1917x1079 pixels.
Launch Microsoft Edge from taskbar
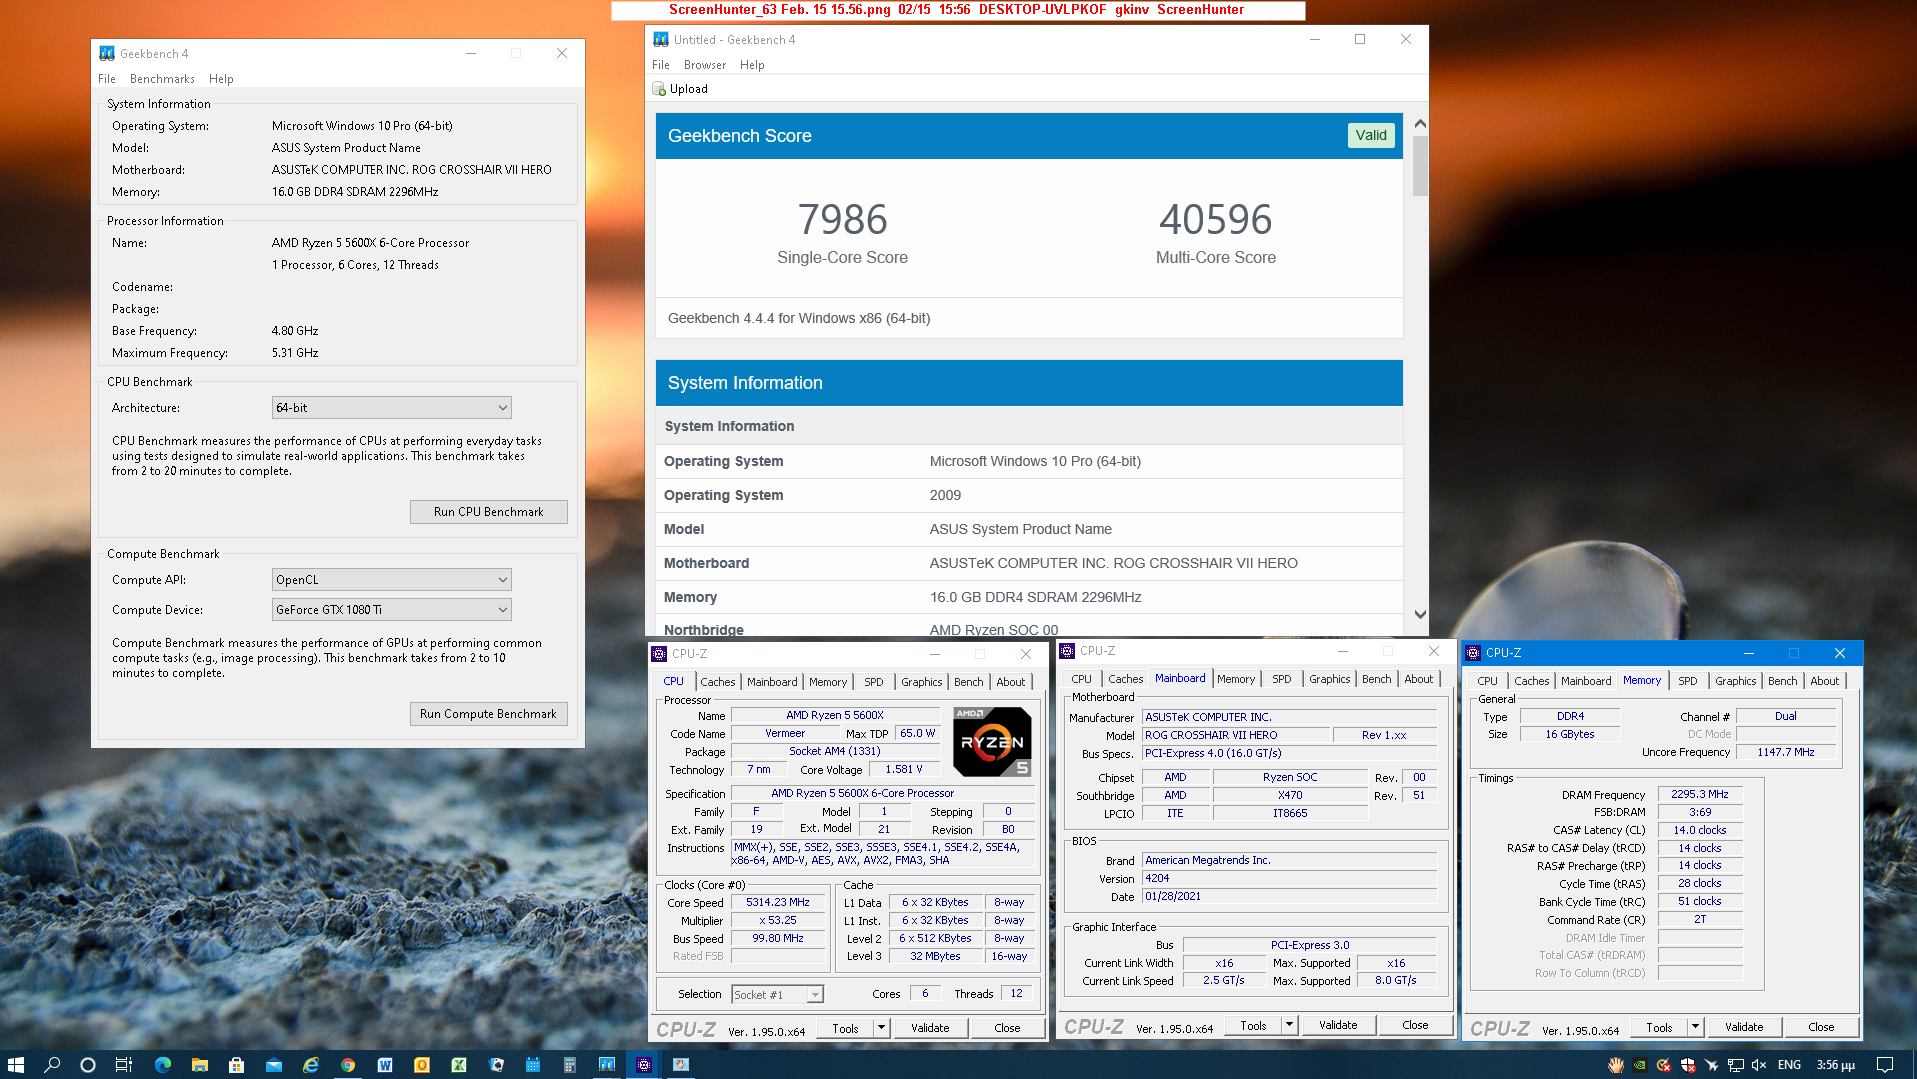(x=163, y=1065)
